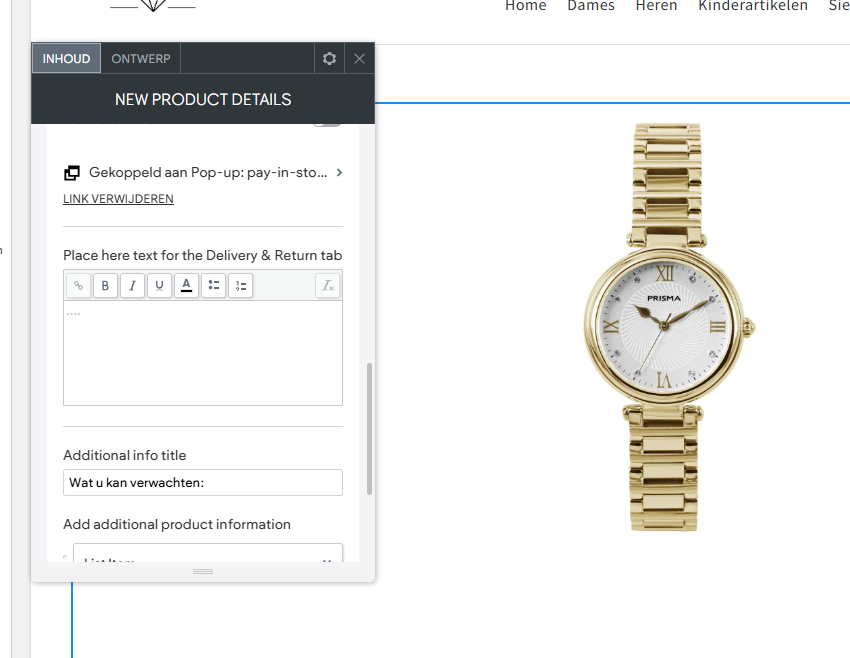Click into the Delivery & Return text area

click(x=203, y=353)
